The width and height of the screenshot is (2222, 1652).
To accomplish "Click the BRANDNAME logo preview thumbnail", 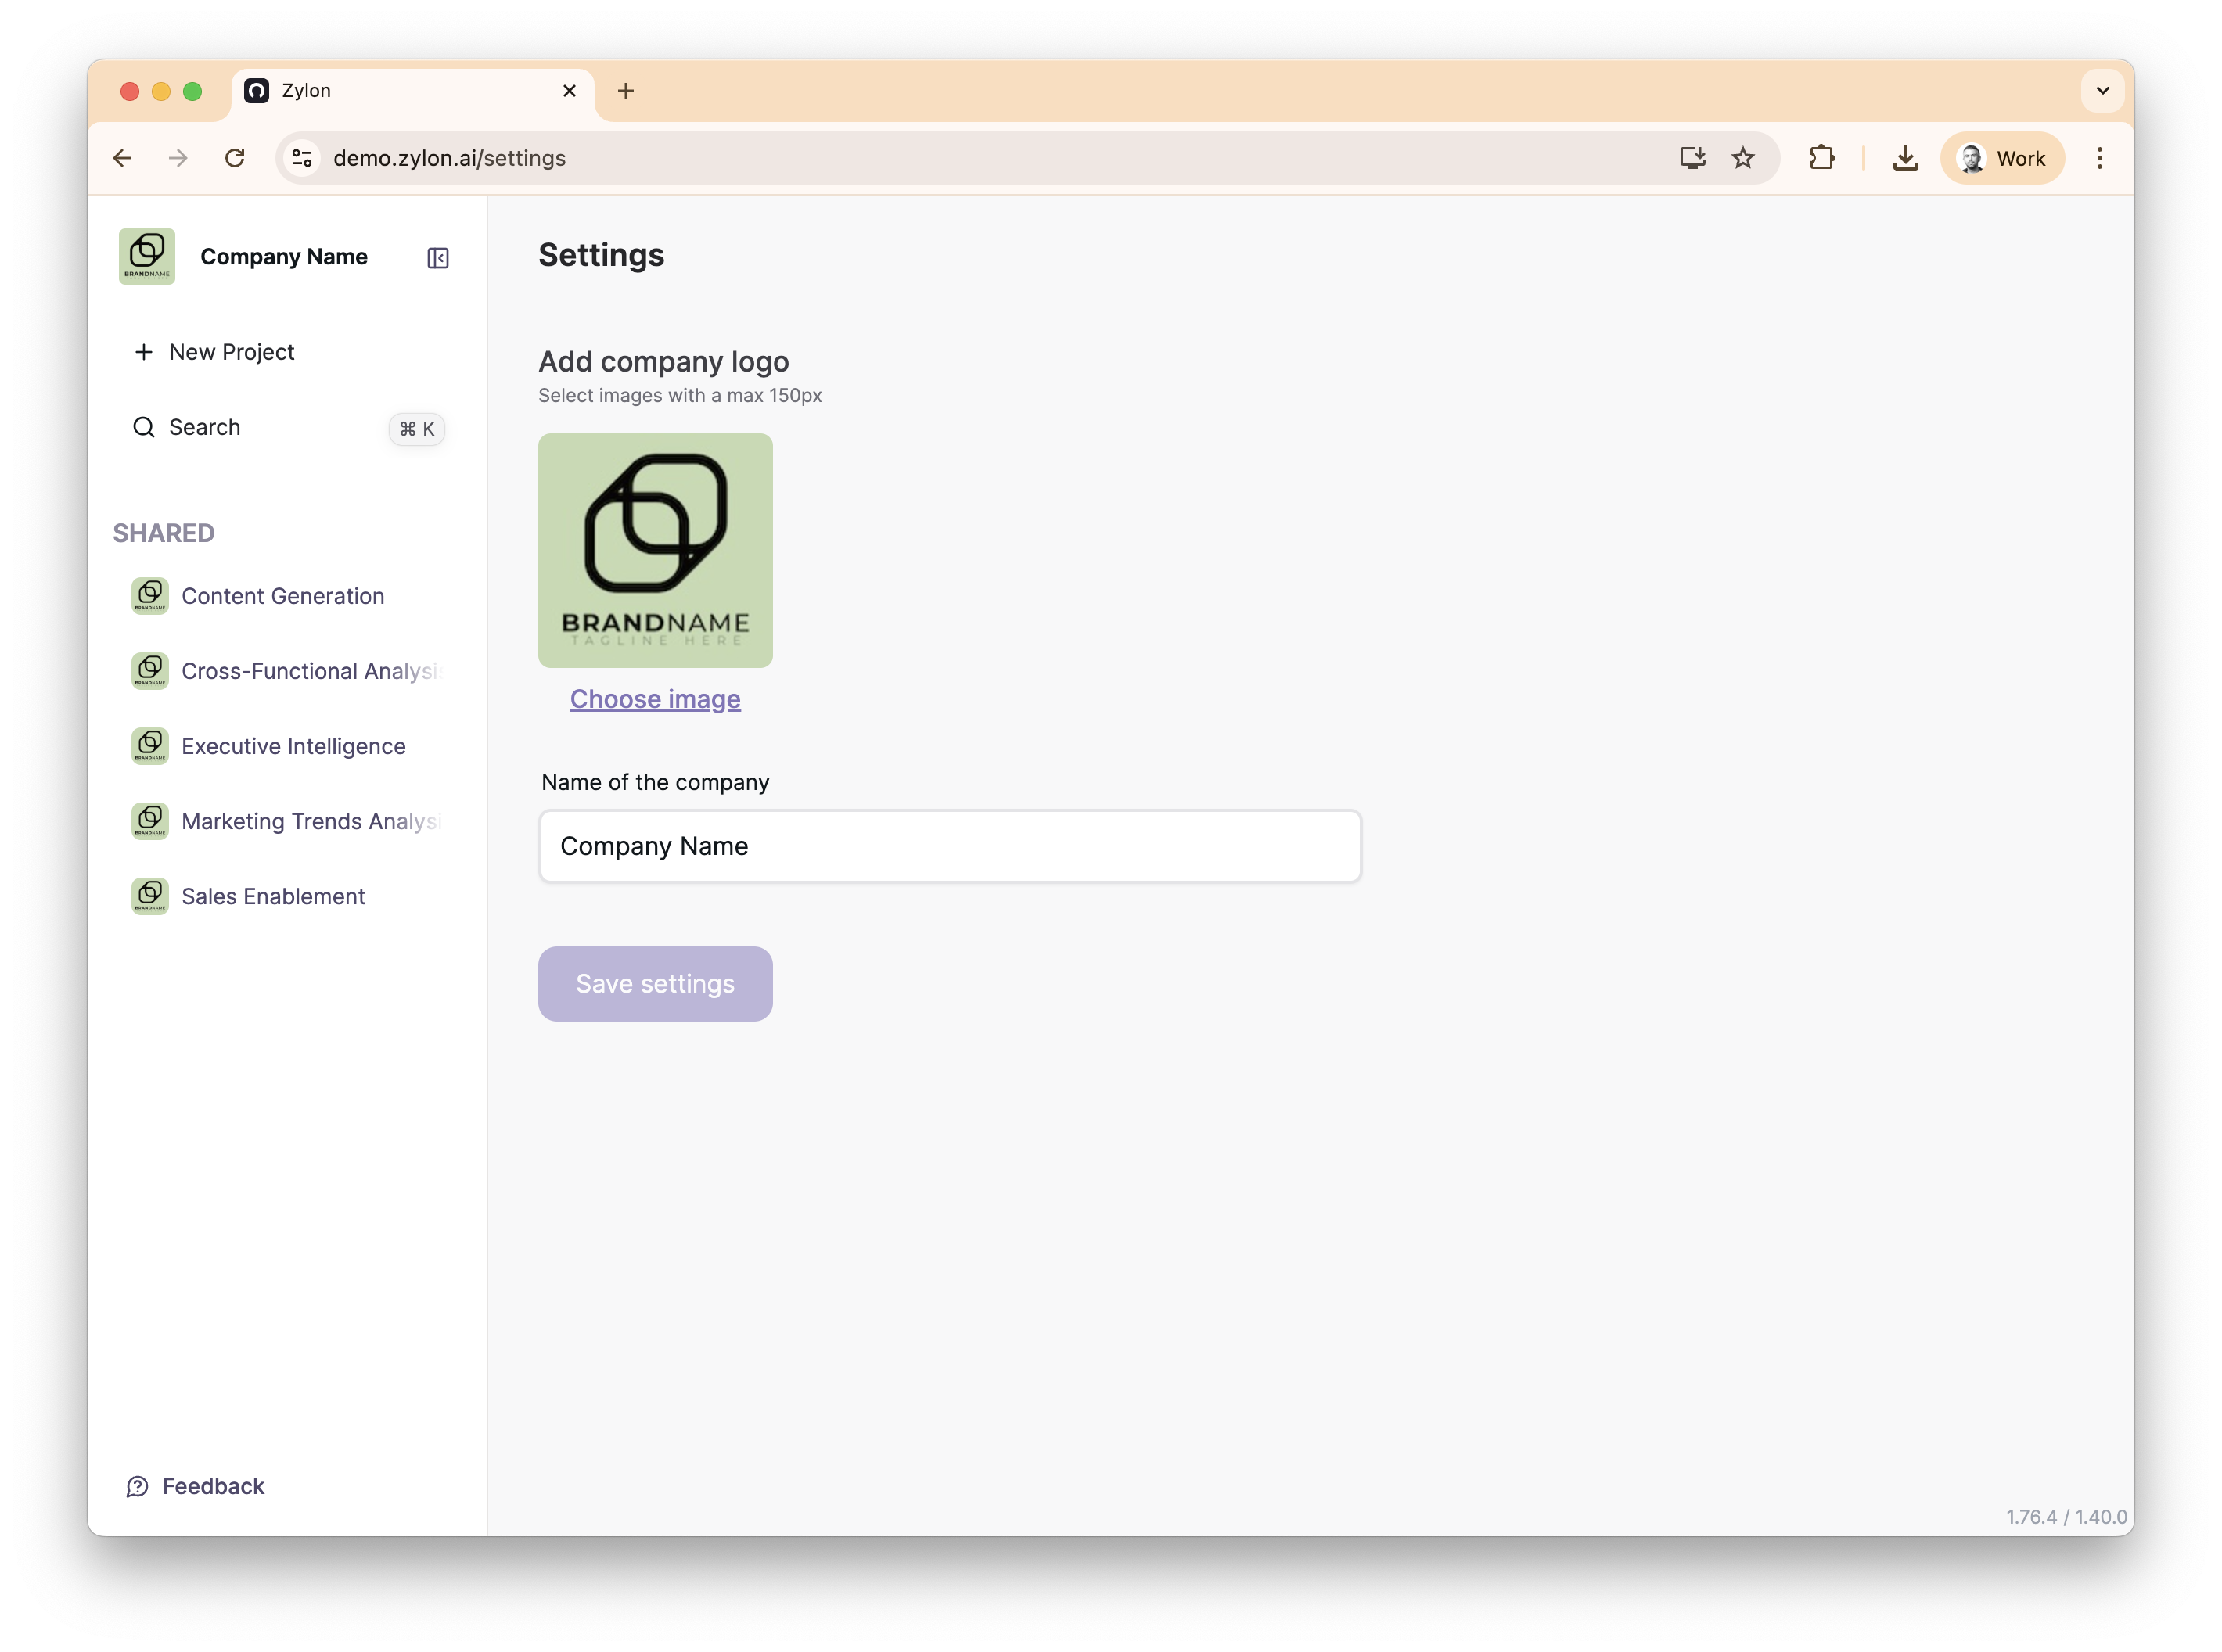I will pyautogui.click(x=655, y=550).
